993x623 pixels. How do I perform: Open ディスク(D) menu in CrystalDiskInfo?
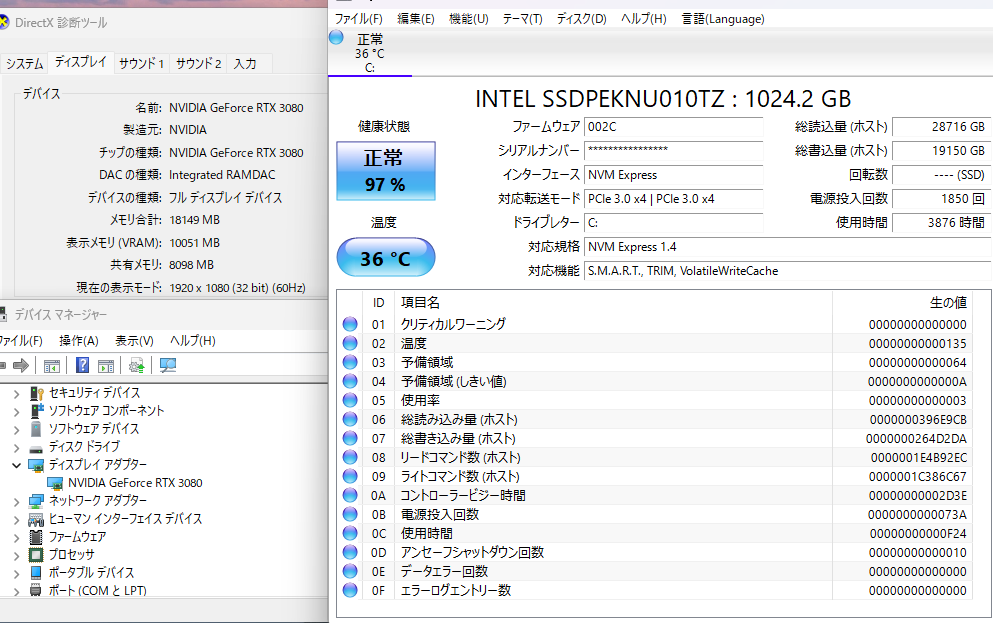pyautogui.click(x=581, y=19)
